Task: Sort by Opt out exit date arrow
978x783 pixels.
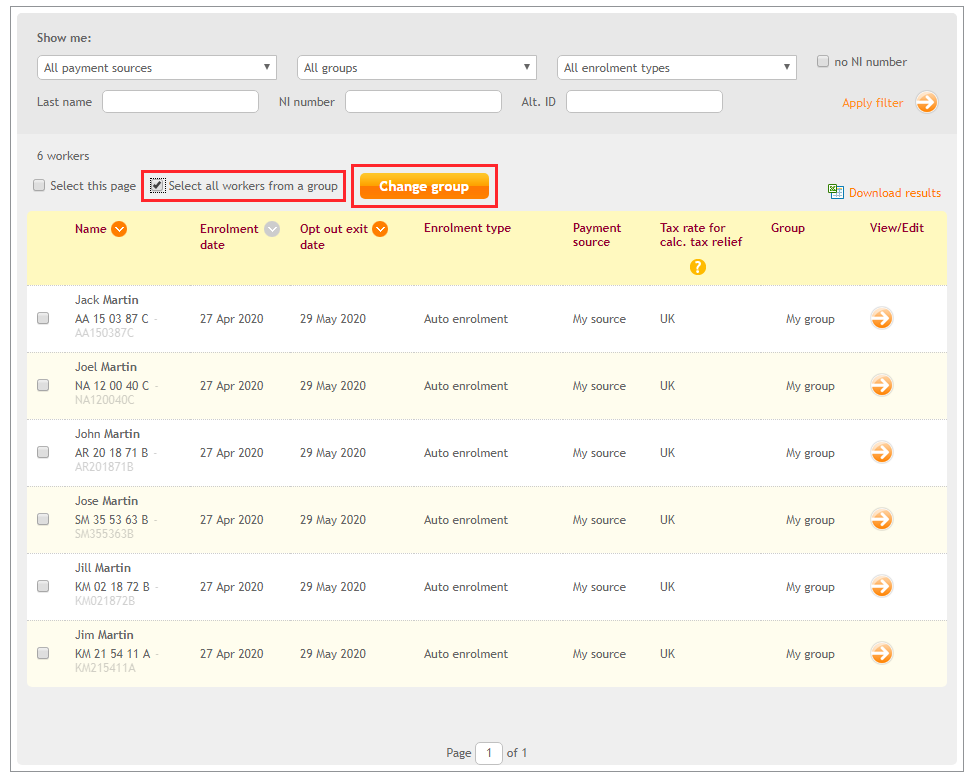Action: pyautogui.click(x=380, y=229)
